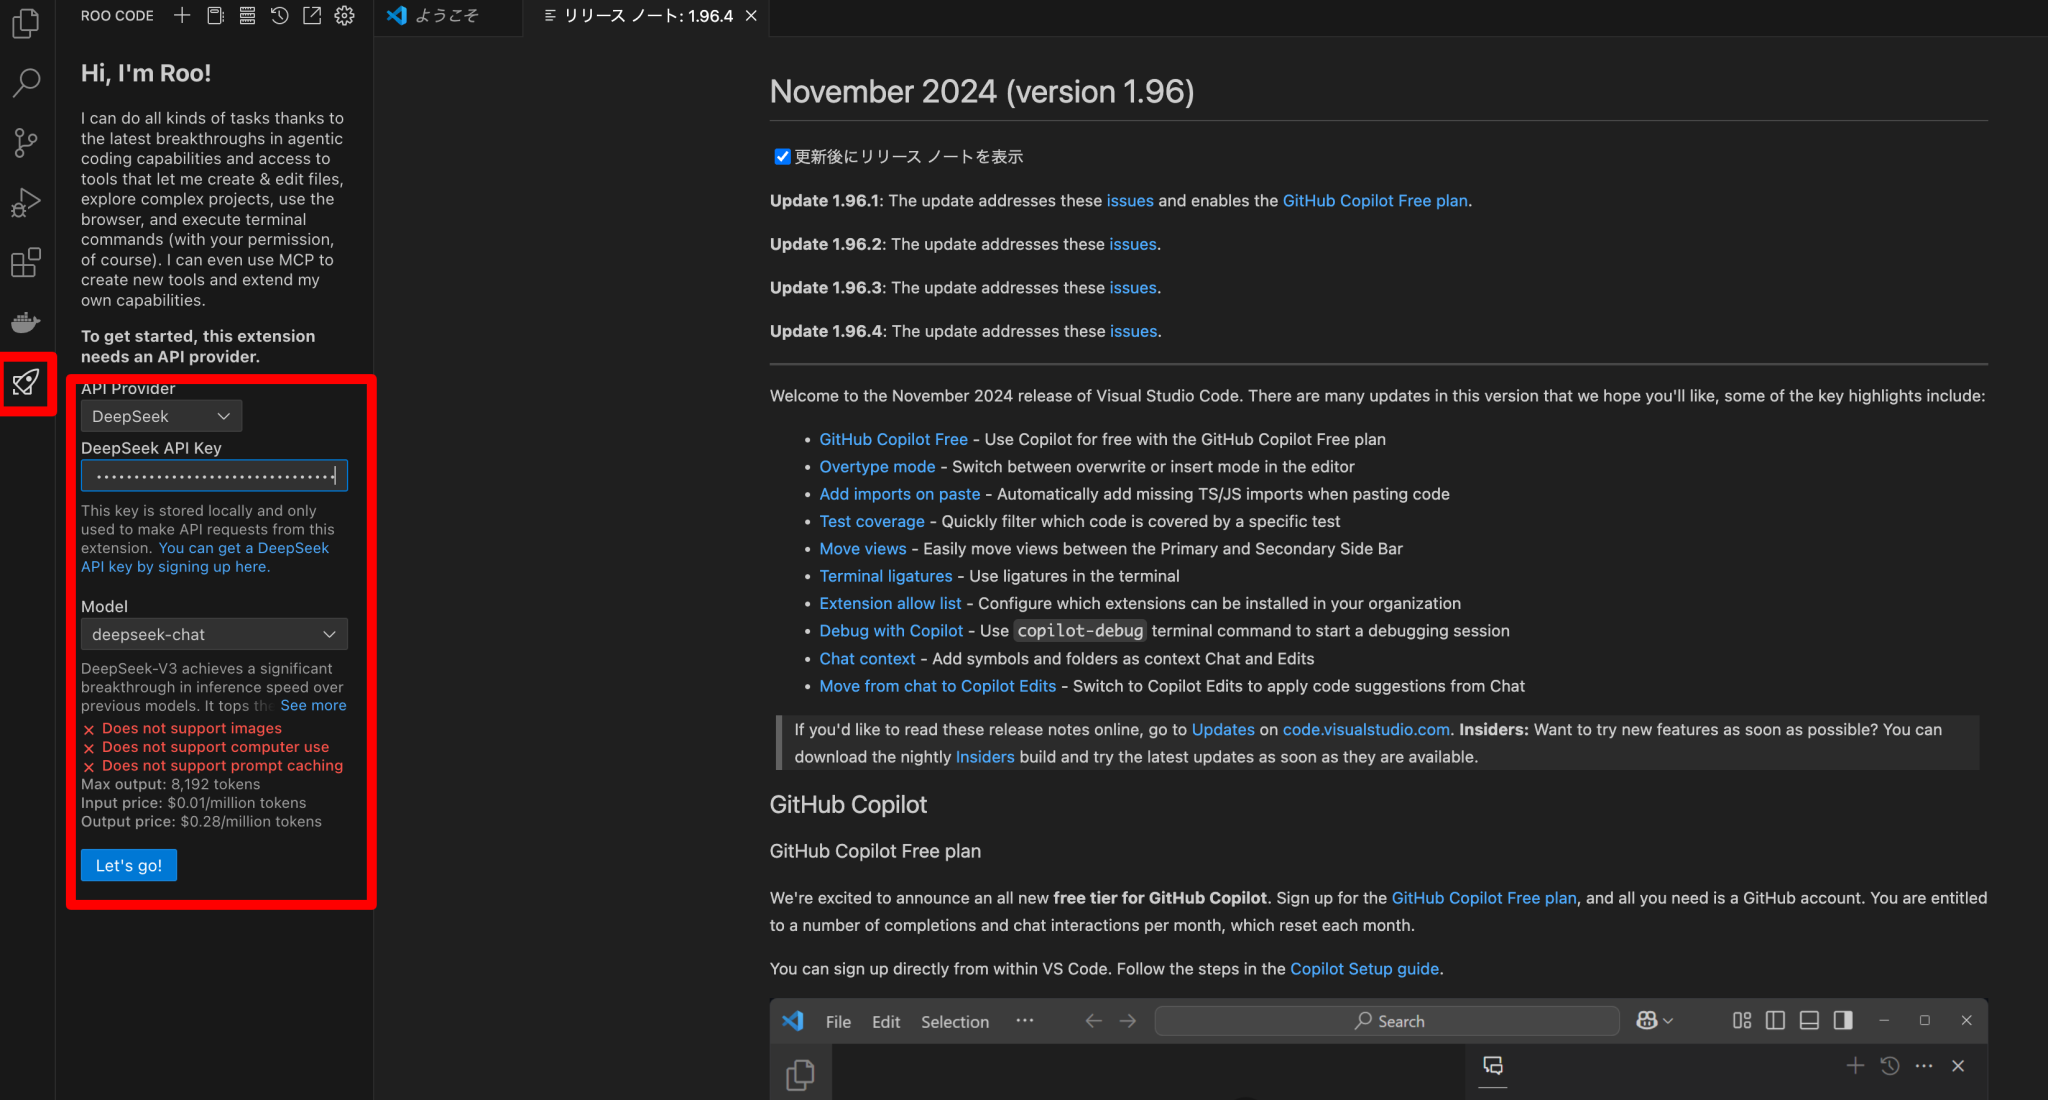The image size is (2048, 1100).
Task: Open the Docker extension view
Action: [x=26, y=322]
